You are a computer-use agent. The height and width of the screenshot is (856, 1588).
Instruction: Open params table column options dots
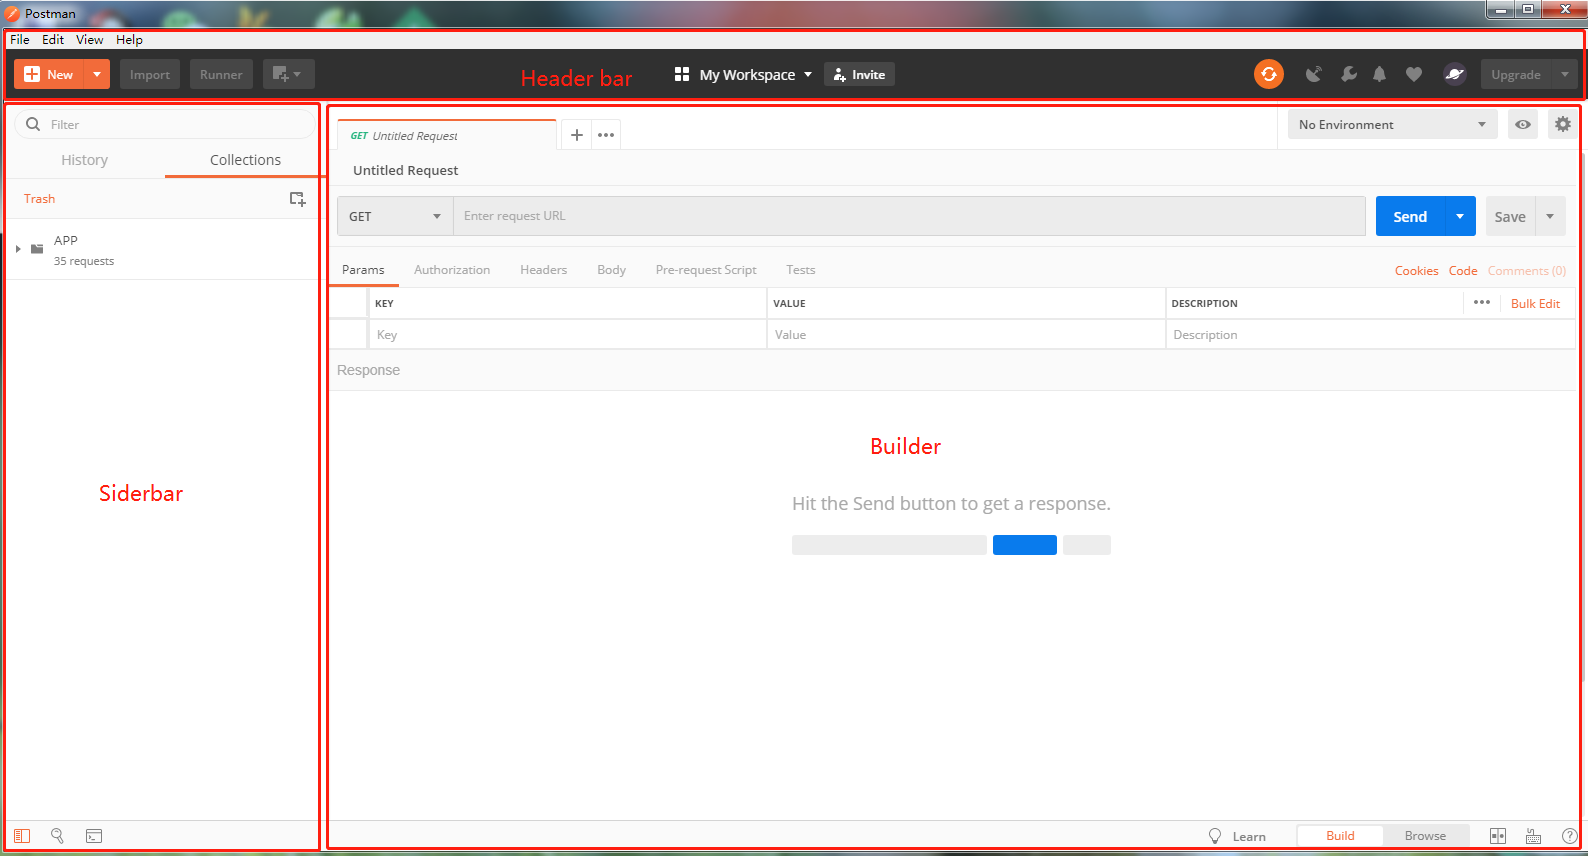pos(1482,302)
